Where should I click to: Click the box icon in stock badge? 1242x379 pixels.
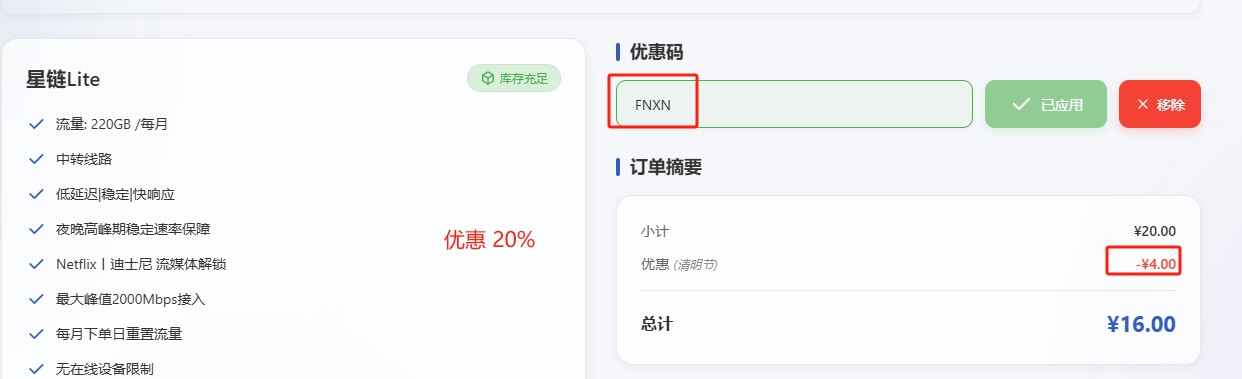tap(487, 78)
